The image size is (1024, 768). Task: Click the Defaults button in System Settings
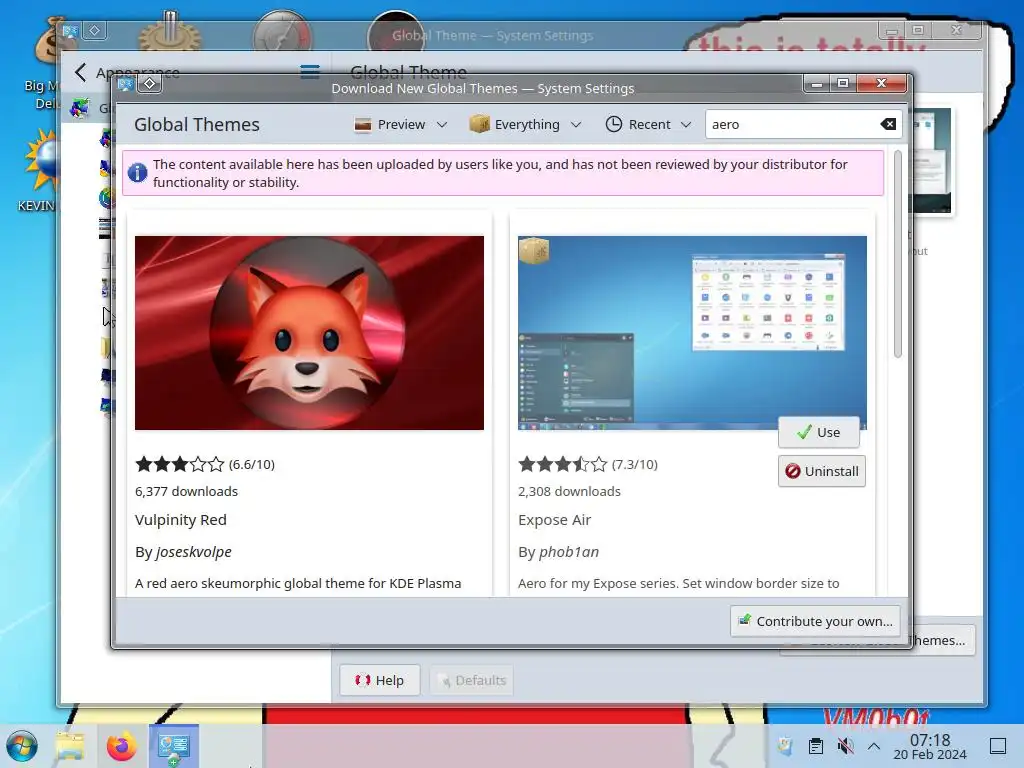tap(472, 680)
